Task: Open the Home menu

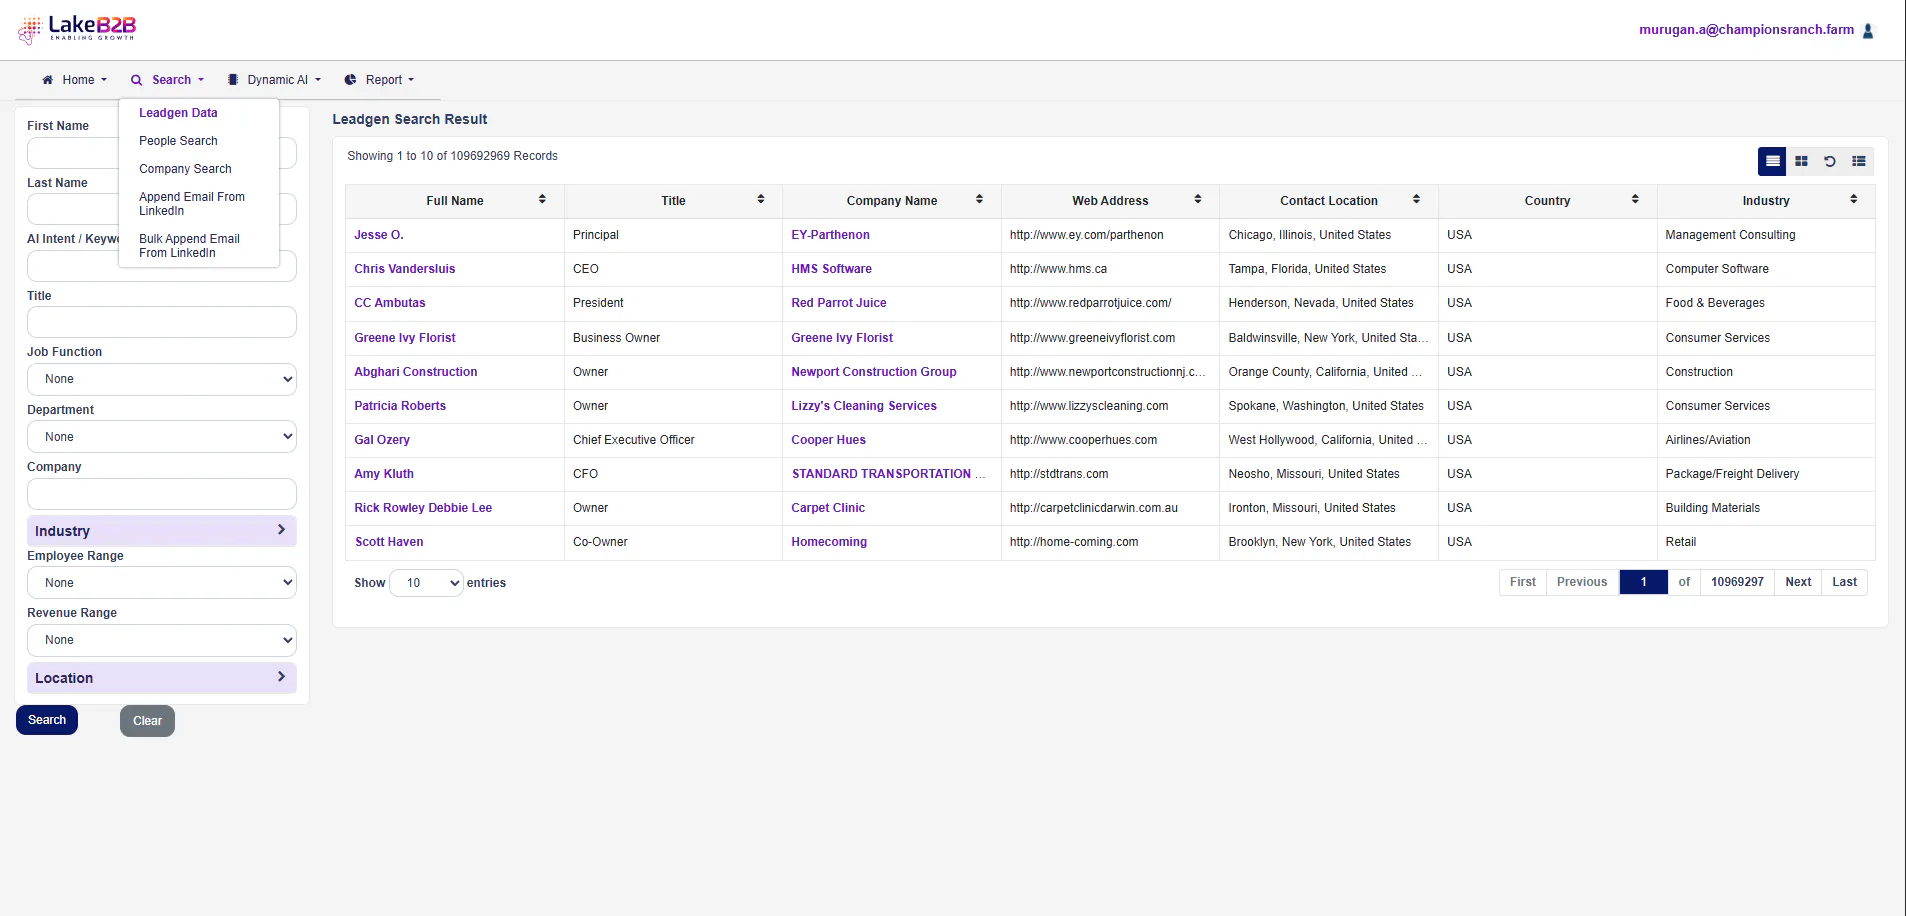Action: pos(75,80)
